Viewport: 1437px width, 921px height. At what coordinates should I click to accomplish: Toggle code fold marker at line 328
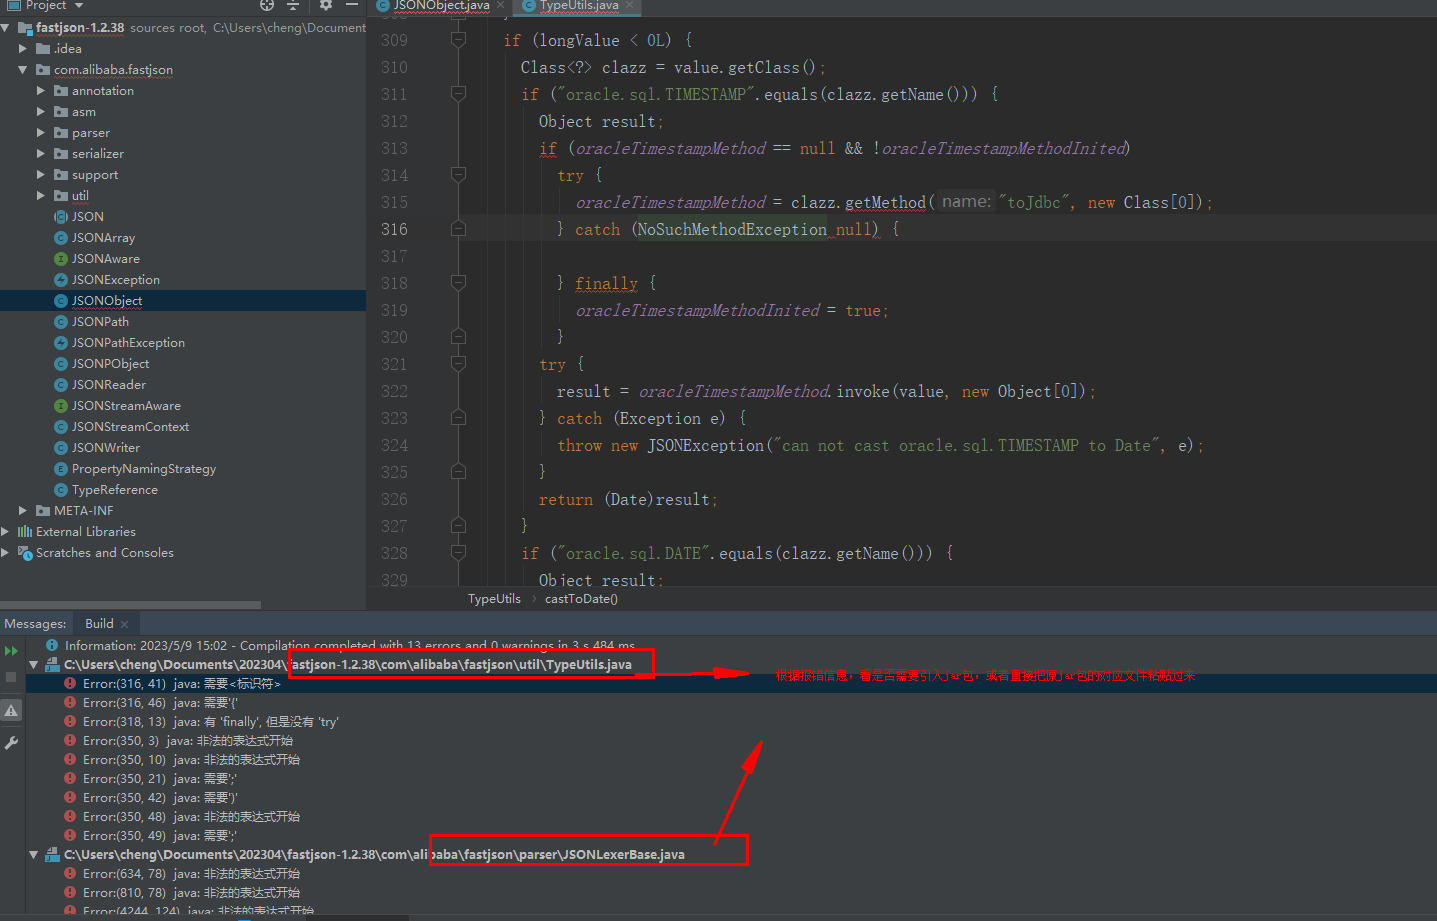(458, 553)
